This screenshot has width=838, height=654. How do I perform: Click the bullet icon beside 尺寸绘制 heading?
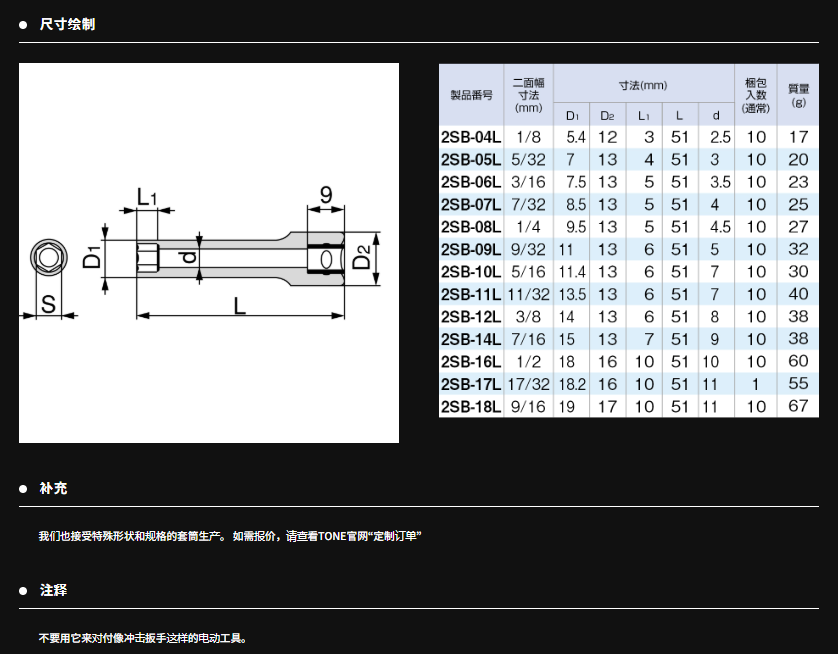pos(23,24)
